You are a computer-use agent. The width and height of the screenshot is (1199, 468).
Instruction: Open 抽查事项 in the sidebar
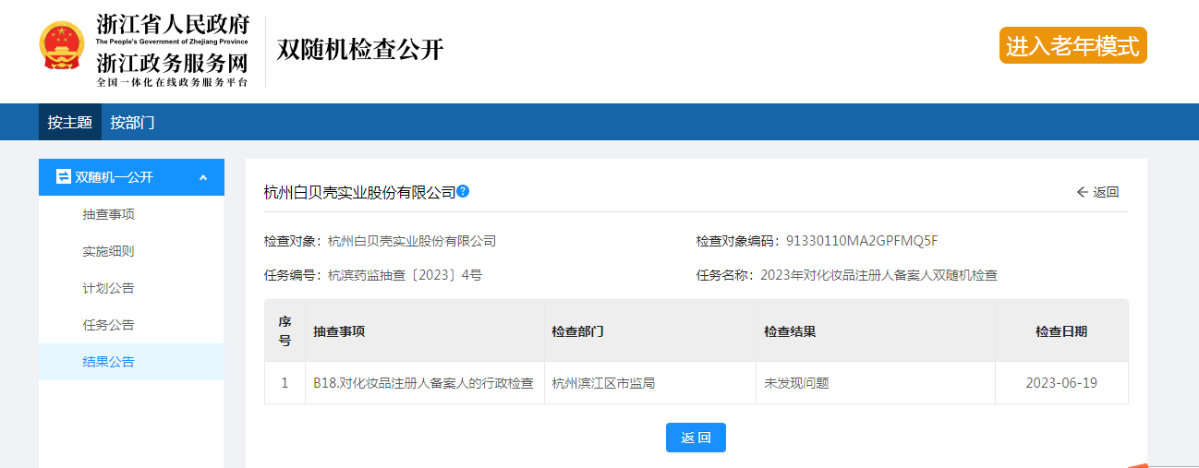click(x=108, y=214)
